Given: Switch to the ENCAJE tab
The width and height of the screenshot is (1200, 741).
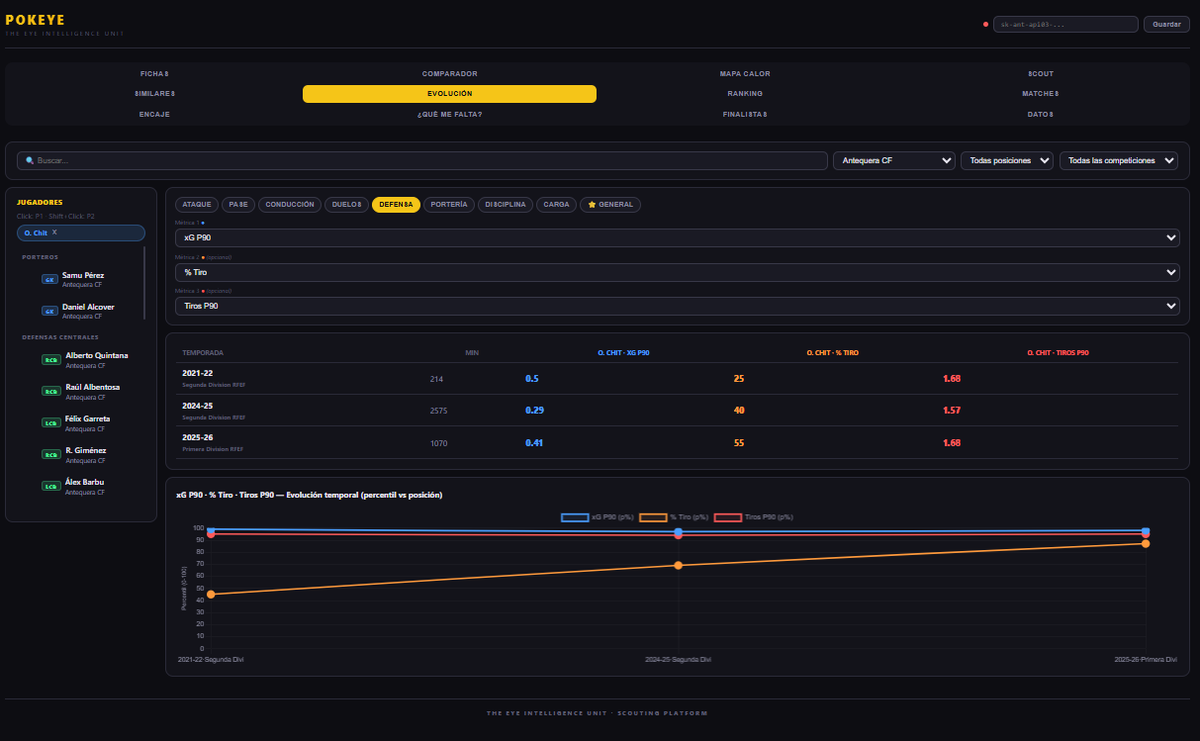Looking at the screenshot, I should (154, 114).
